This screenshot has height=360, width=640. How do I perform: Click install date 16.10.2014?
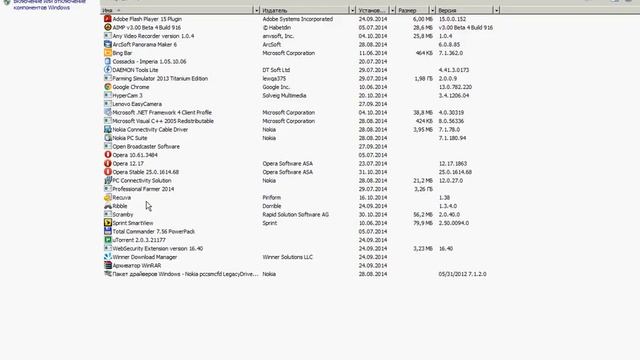(373, 198)
